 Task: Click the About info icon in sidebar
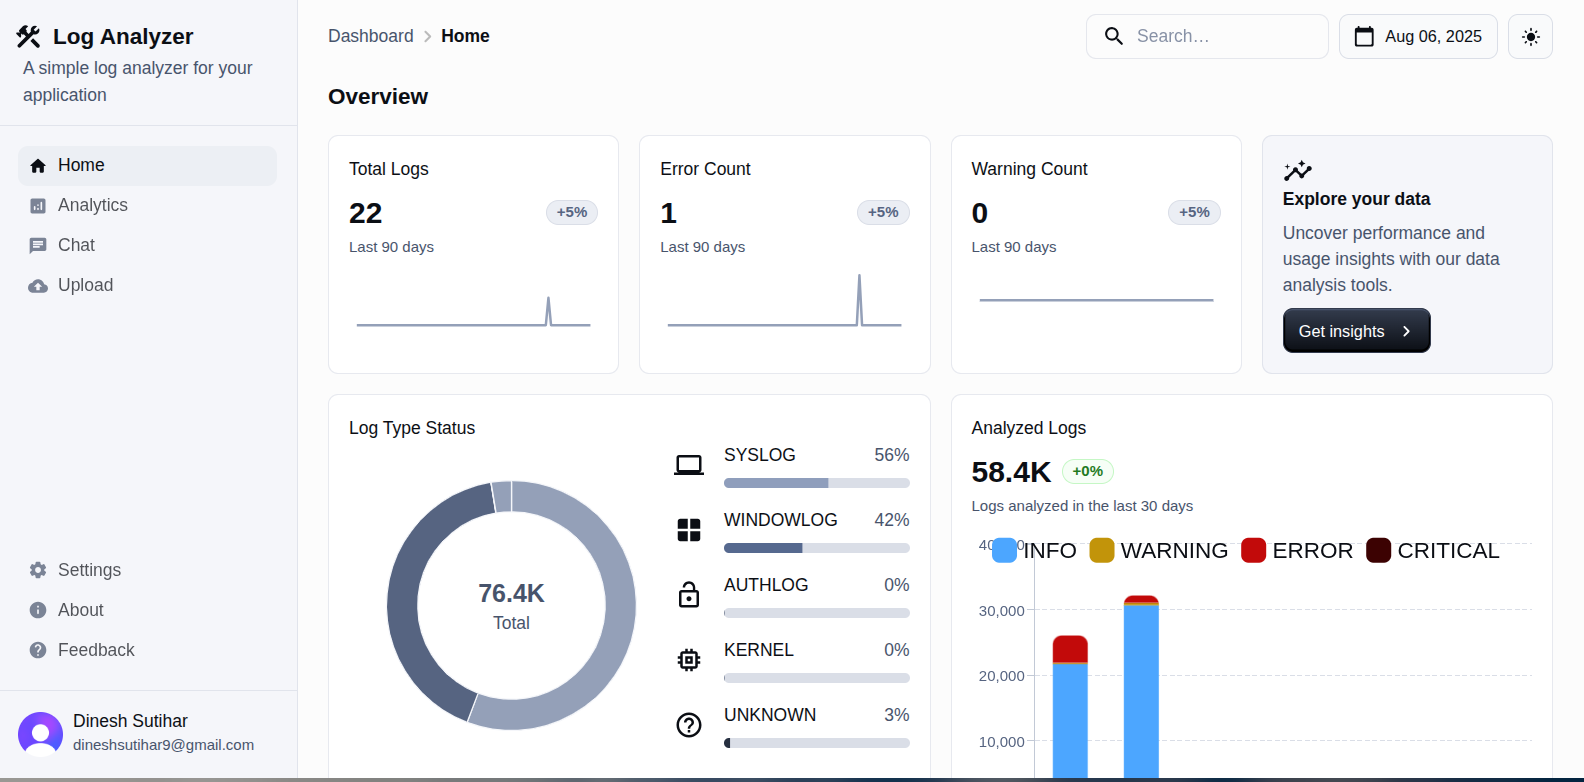point(38,610)
